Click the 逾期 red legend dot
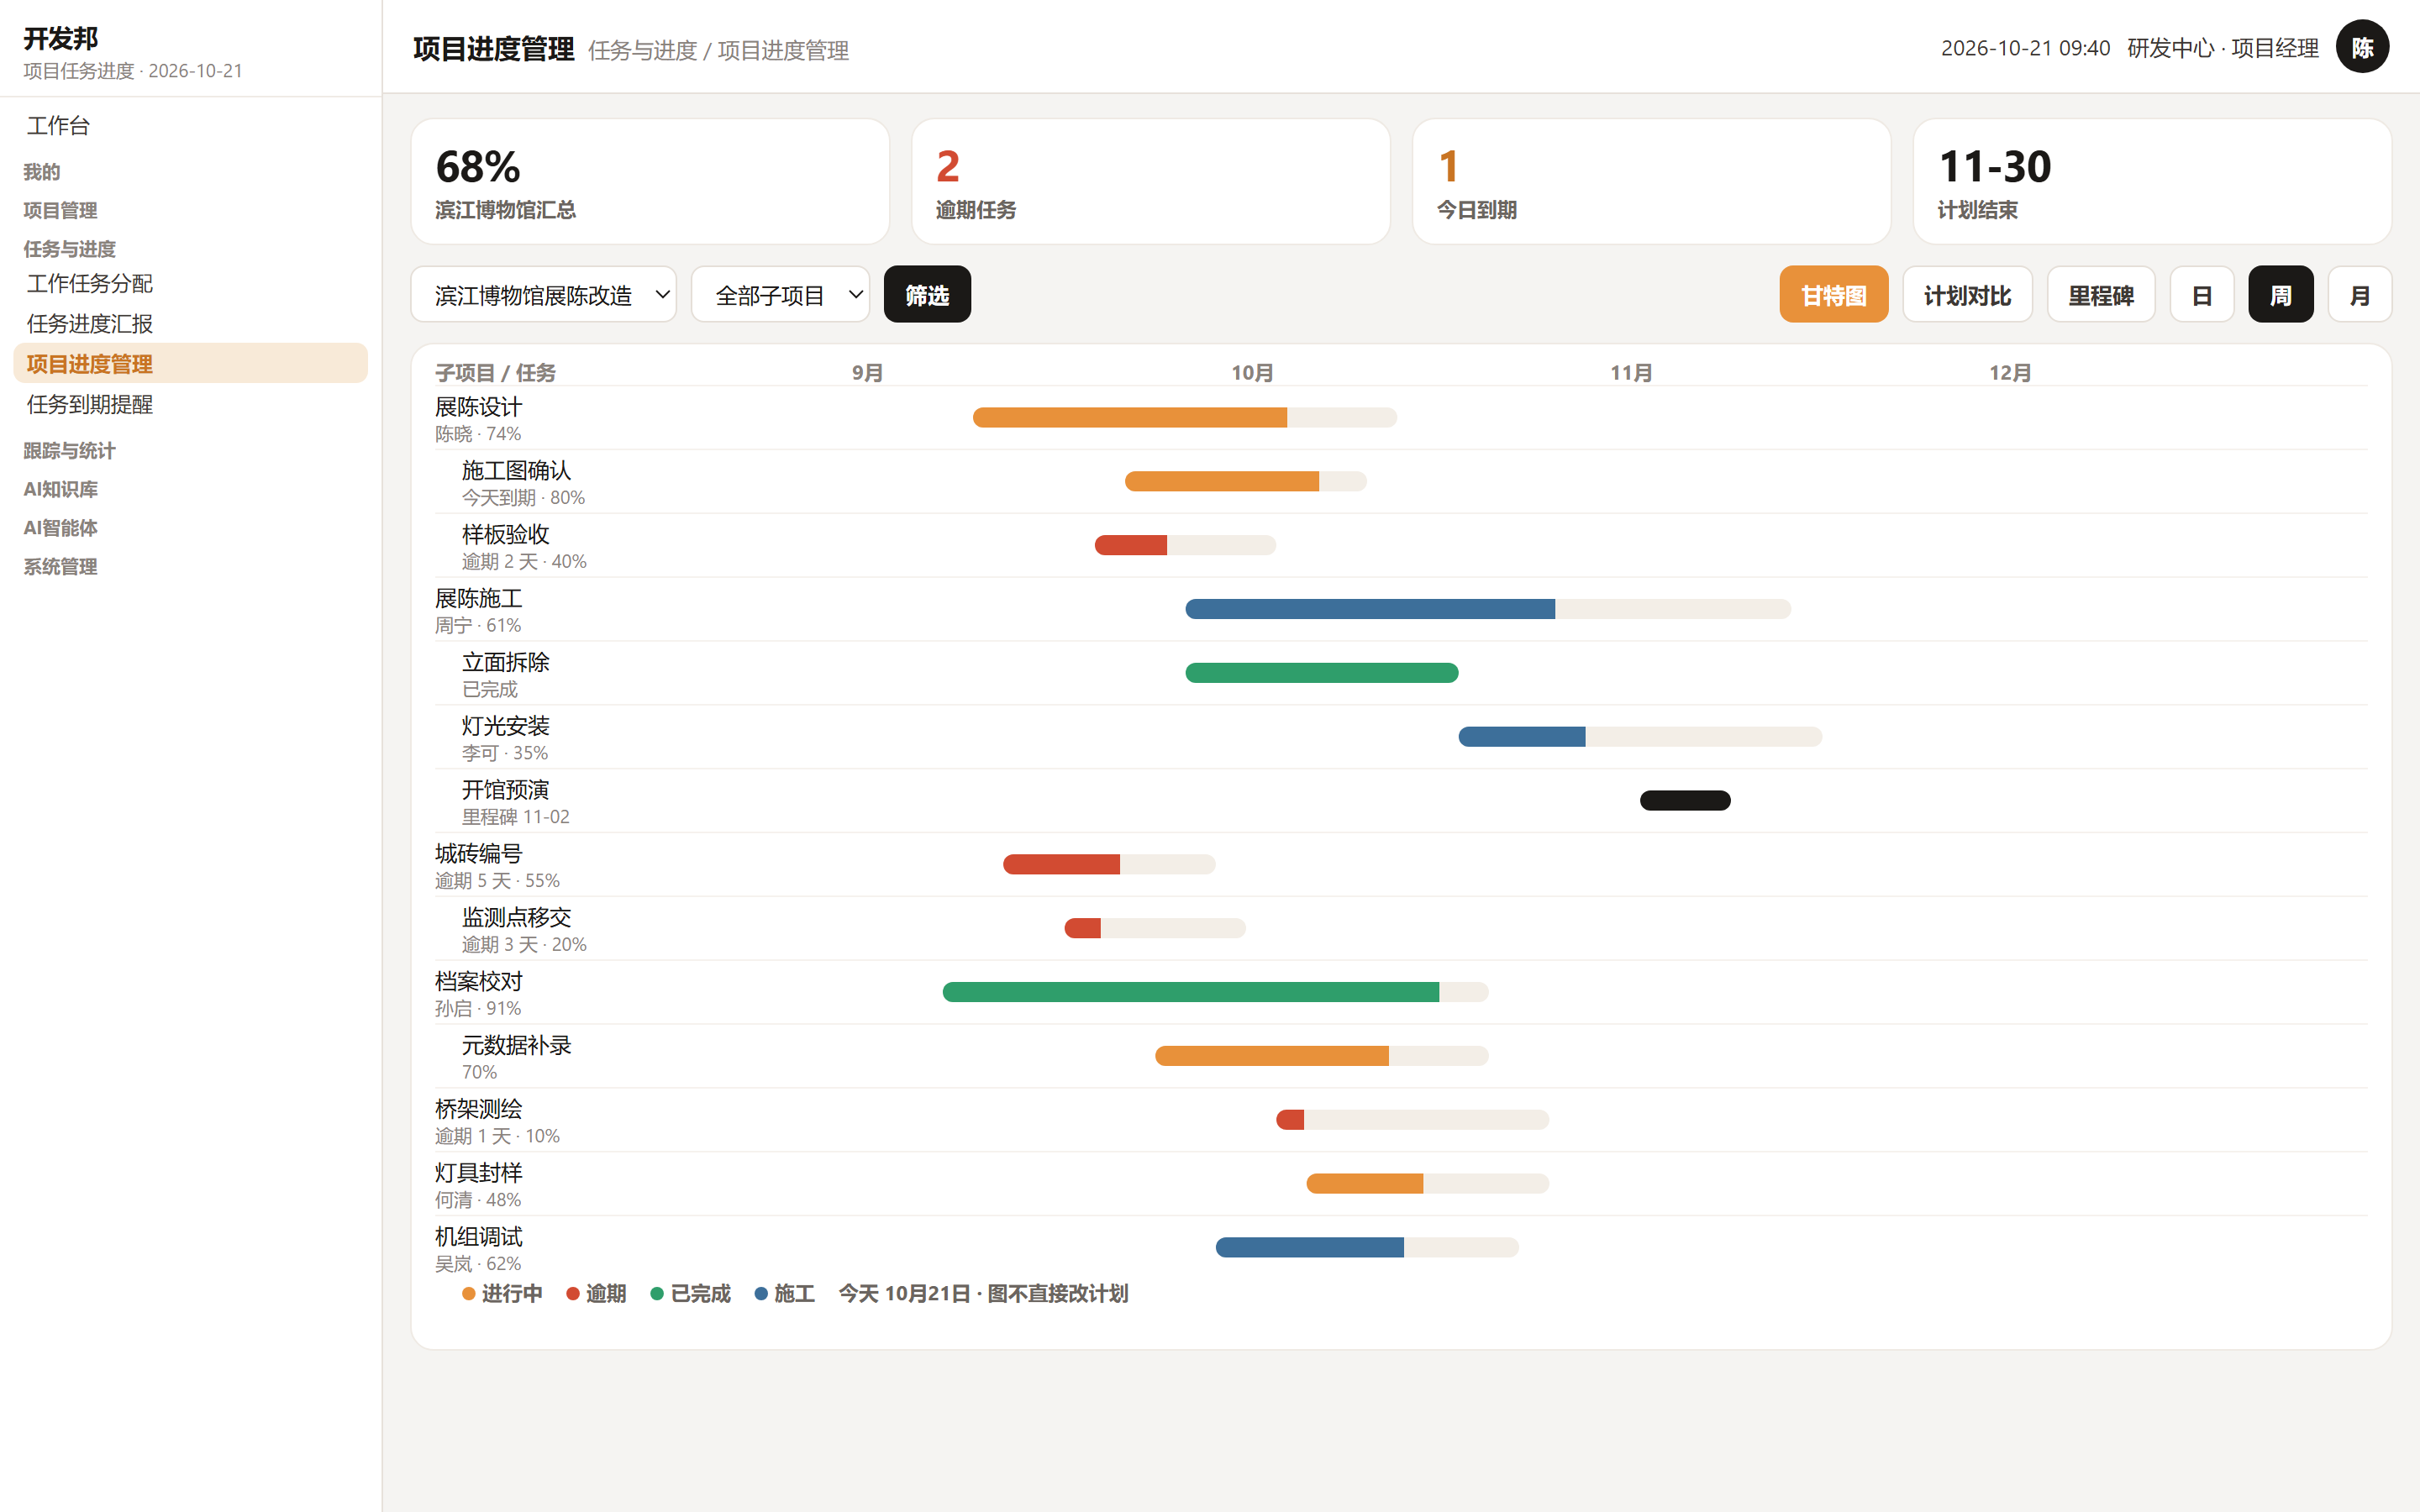The image size is (2420, 1512). coord(573,1294)
